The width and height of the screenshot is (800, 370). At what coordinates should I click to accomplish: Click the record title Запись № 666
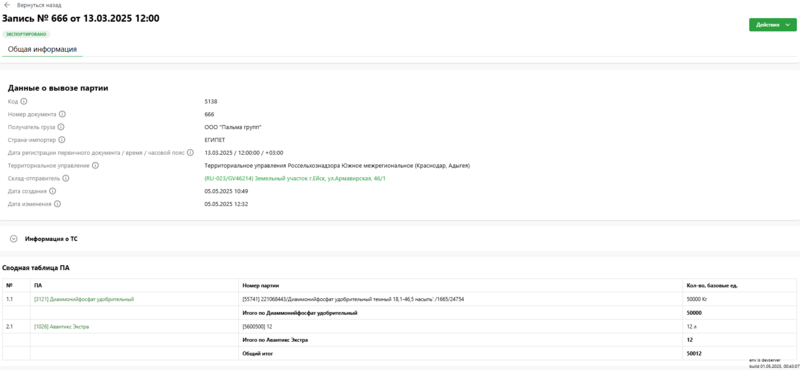pos(81,19)
